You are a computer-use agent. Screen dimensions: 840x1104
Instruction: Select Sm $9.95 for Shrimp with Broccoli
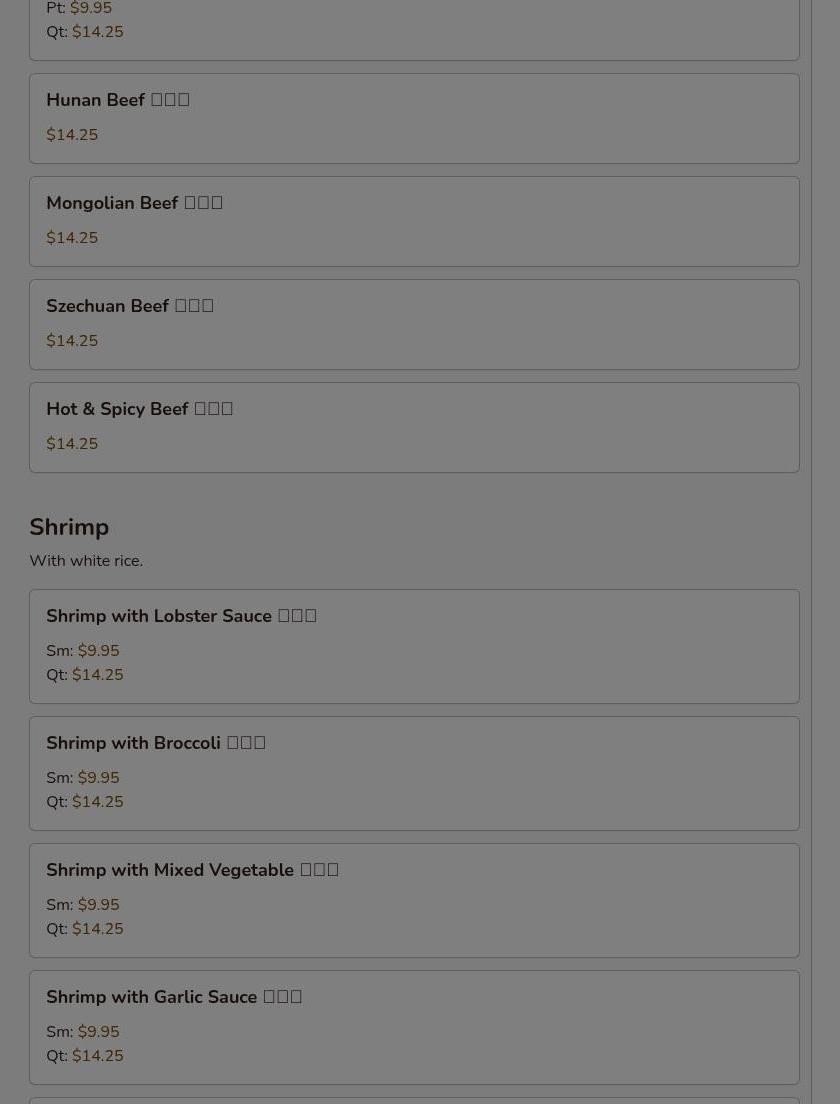83,777
